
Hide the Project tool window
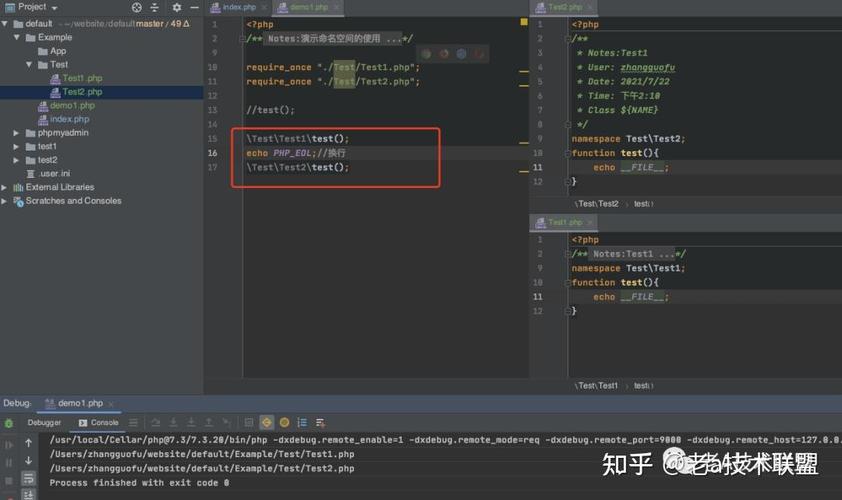tap(194, 8)
